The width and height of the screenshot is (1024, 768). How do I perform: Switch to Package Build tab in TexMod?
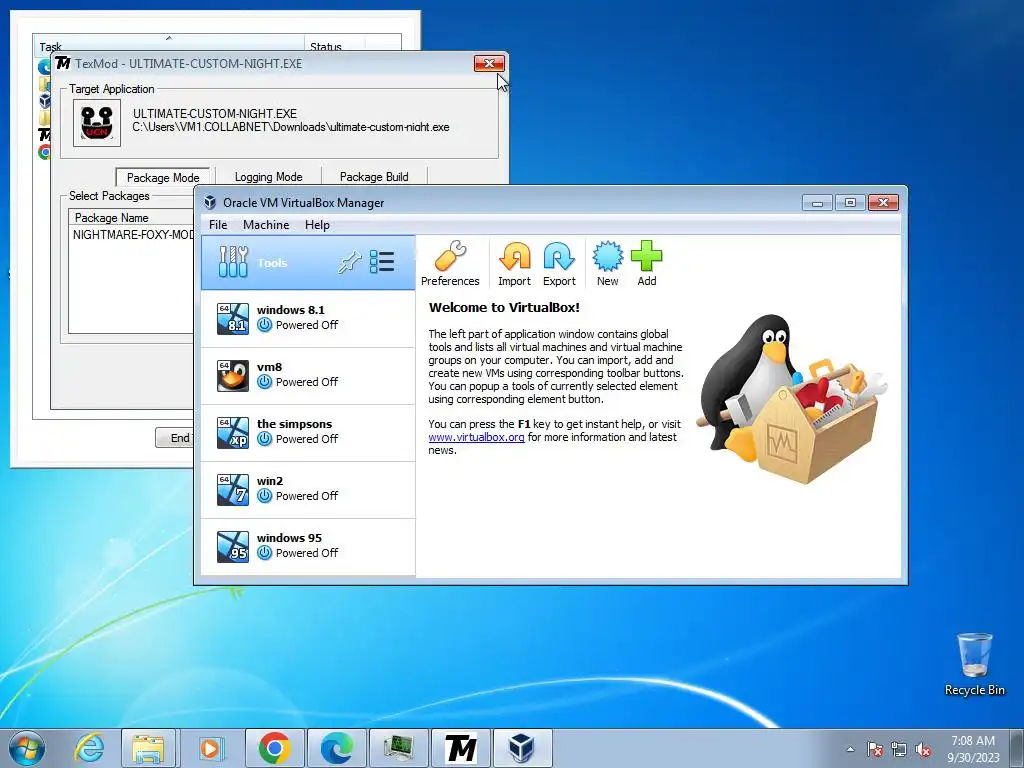[x=374, y=177]
